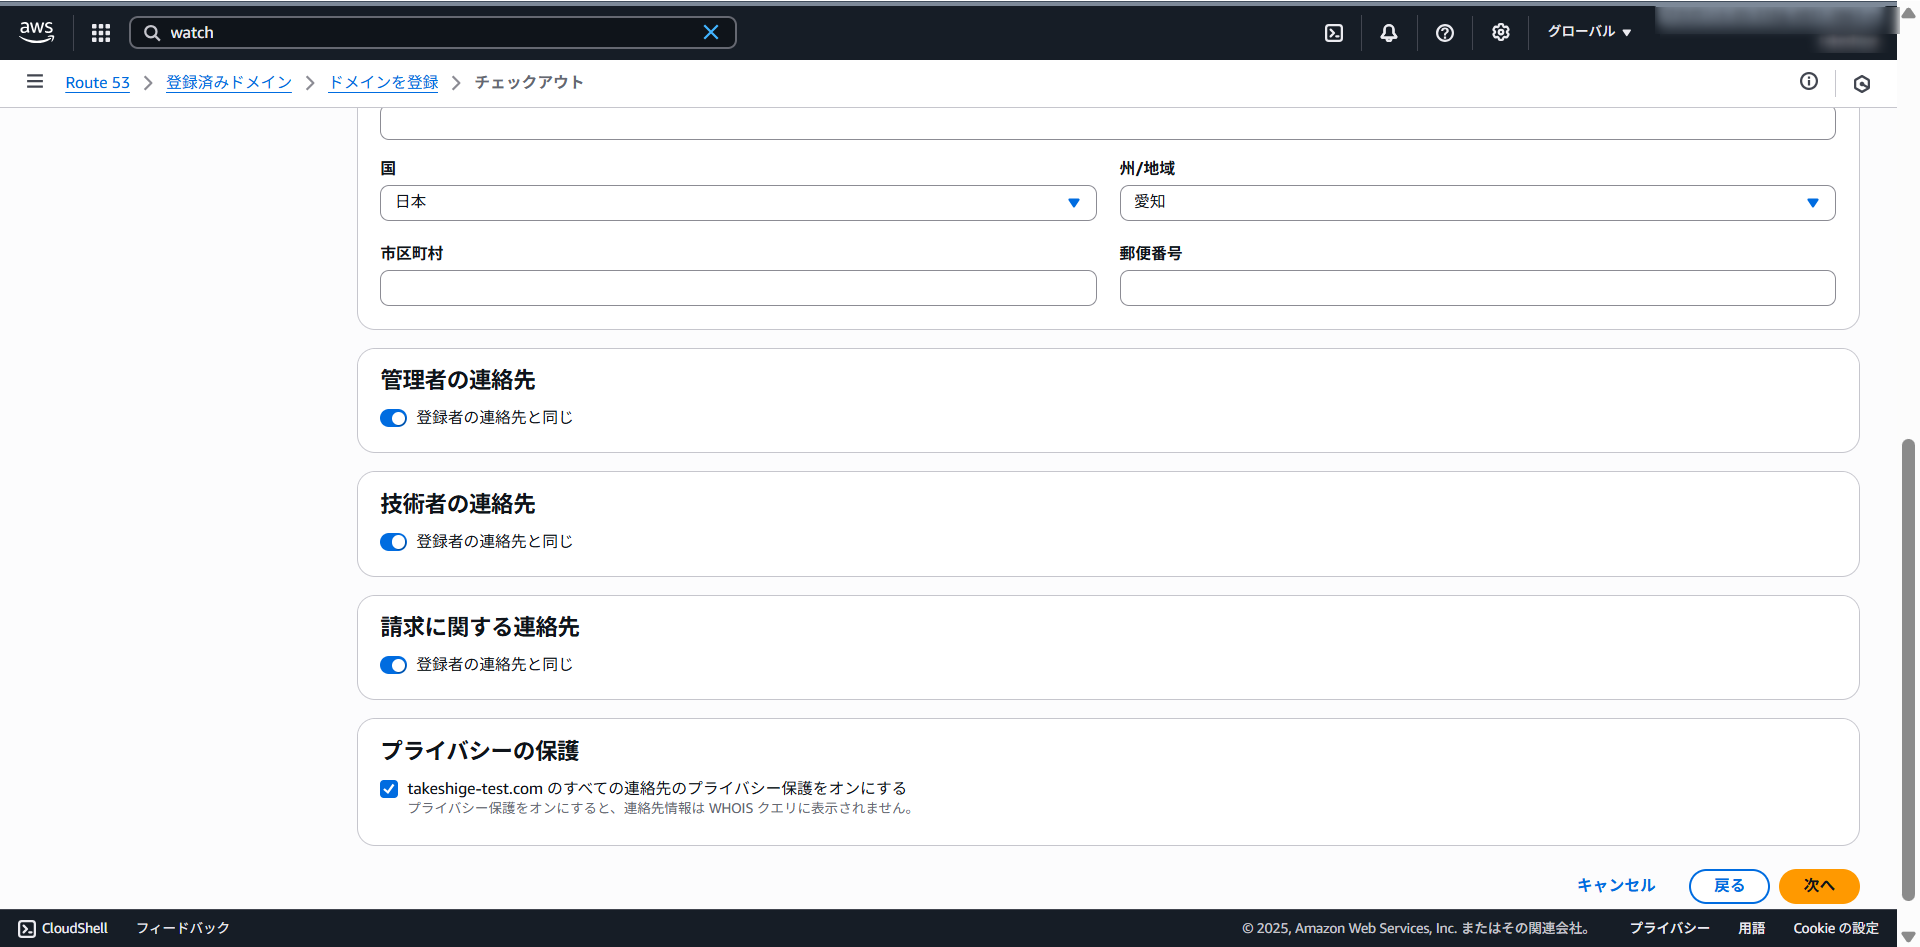
Task: Open the info panel icon
Action: point(1808,82)
